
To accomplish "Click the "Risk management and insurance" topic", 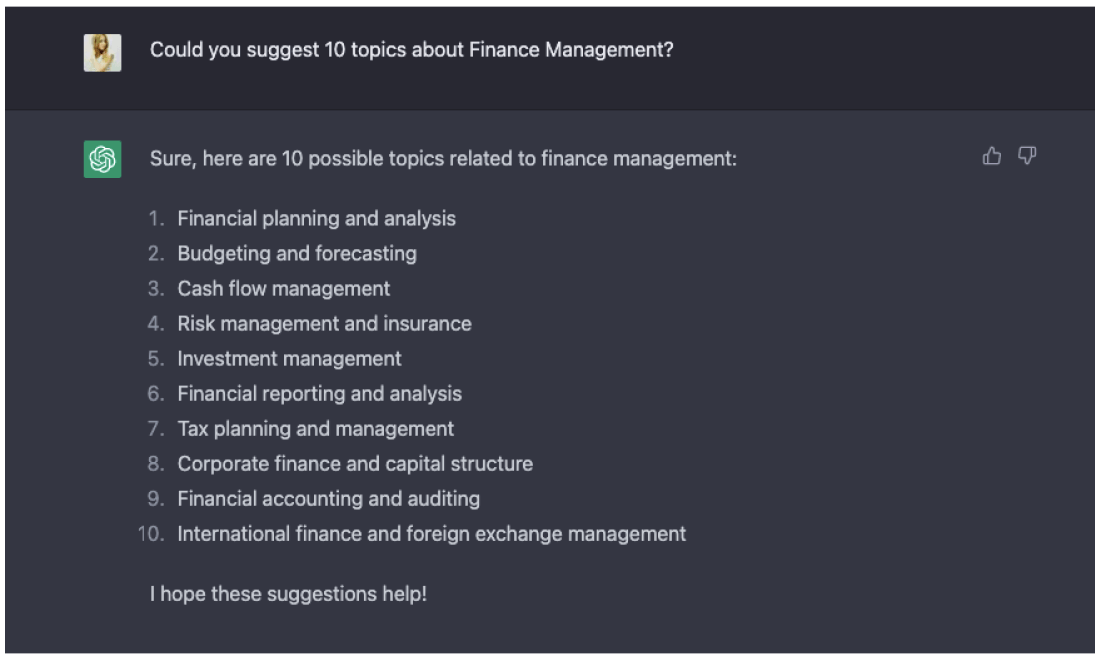I will pos(324,324).
